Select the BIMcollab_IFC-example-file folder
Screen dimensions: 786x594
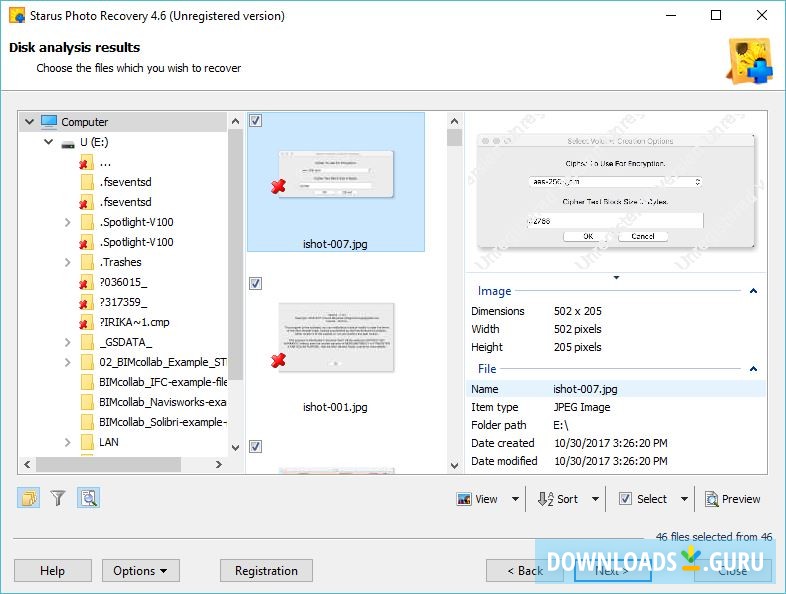click(x=163, y=382)
